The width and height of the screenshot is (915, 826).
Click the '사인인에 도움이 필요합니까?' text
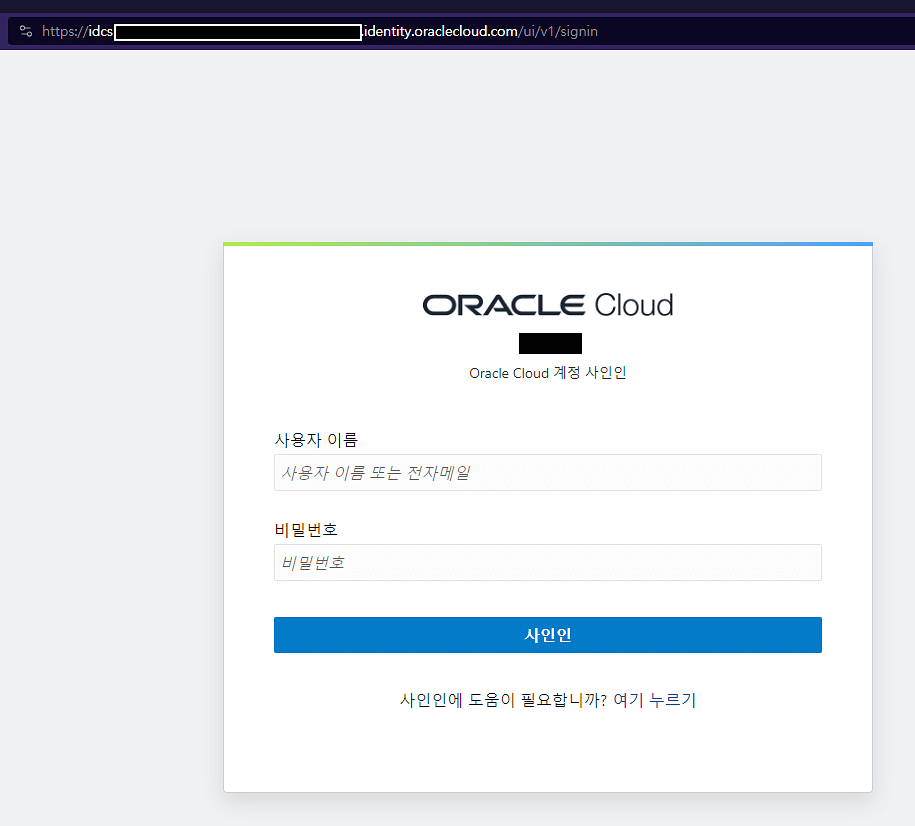[x=503, y=699]
